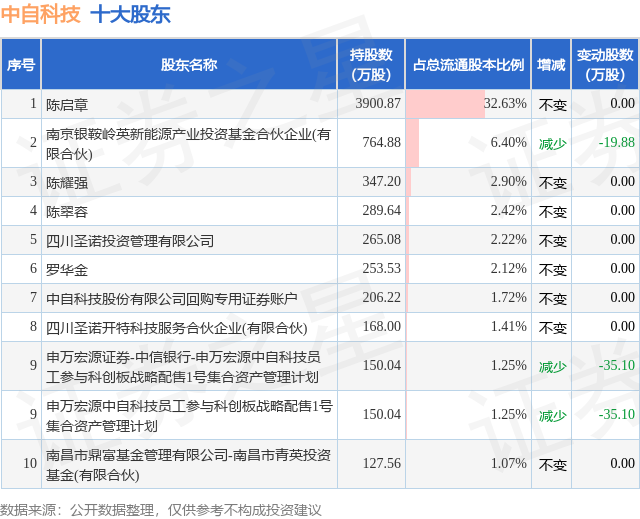The height and width of the screenshot is (519, 640).
Task: Click the 32.63% ratio cell
Action: click(x=468, y=104)
